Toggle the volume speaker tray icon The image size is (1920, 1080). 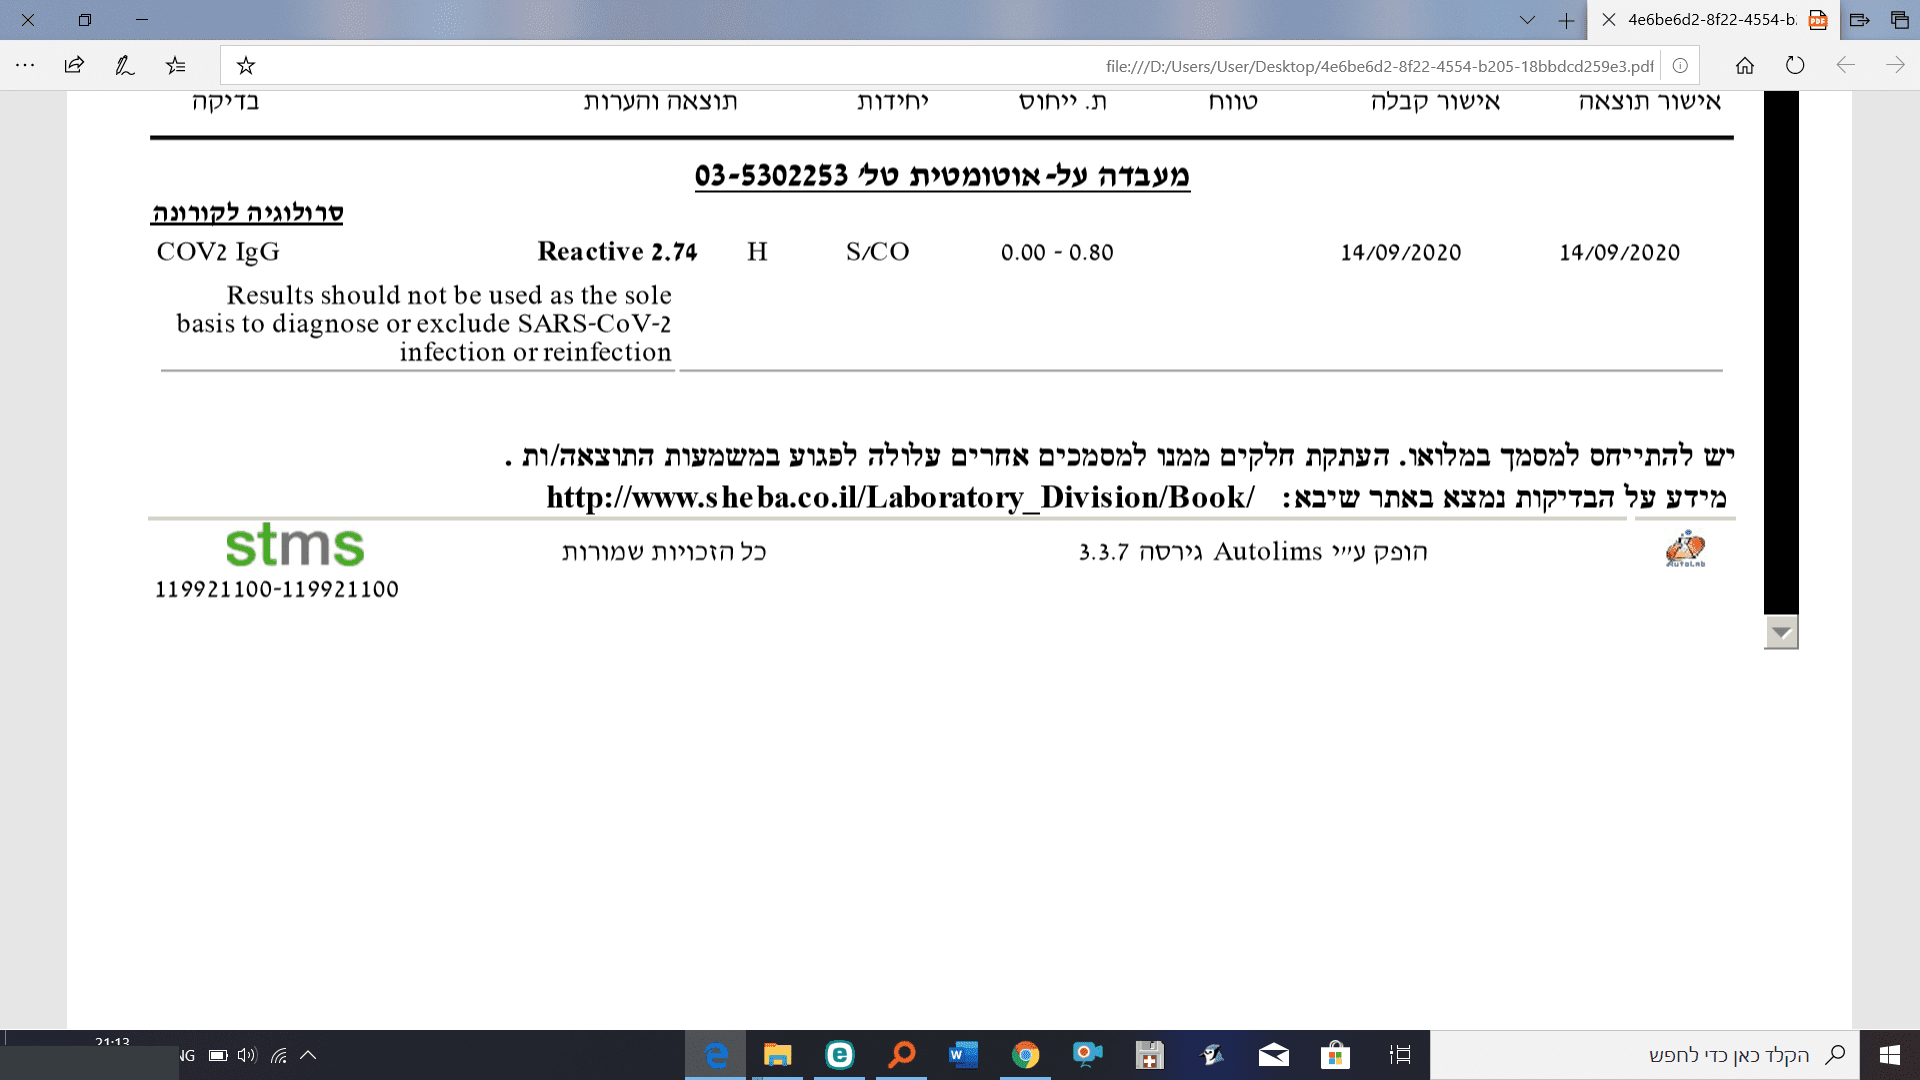[x=247, y=1055]
